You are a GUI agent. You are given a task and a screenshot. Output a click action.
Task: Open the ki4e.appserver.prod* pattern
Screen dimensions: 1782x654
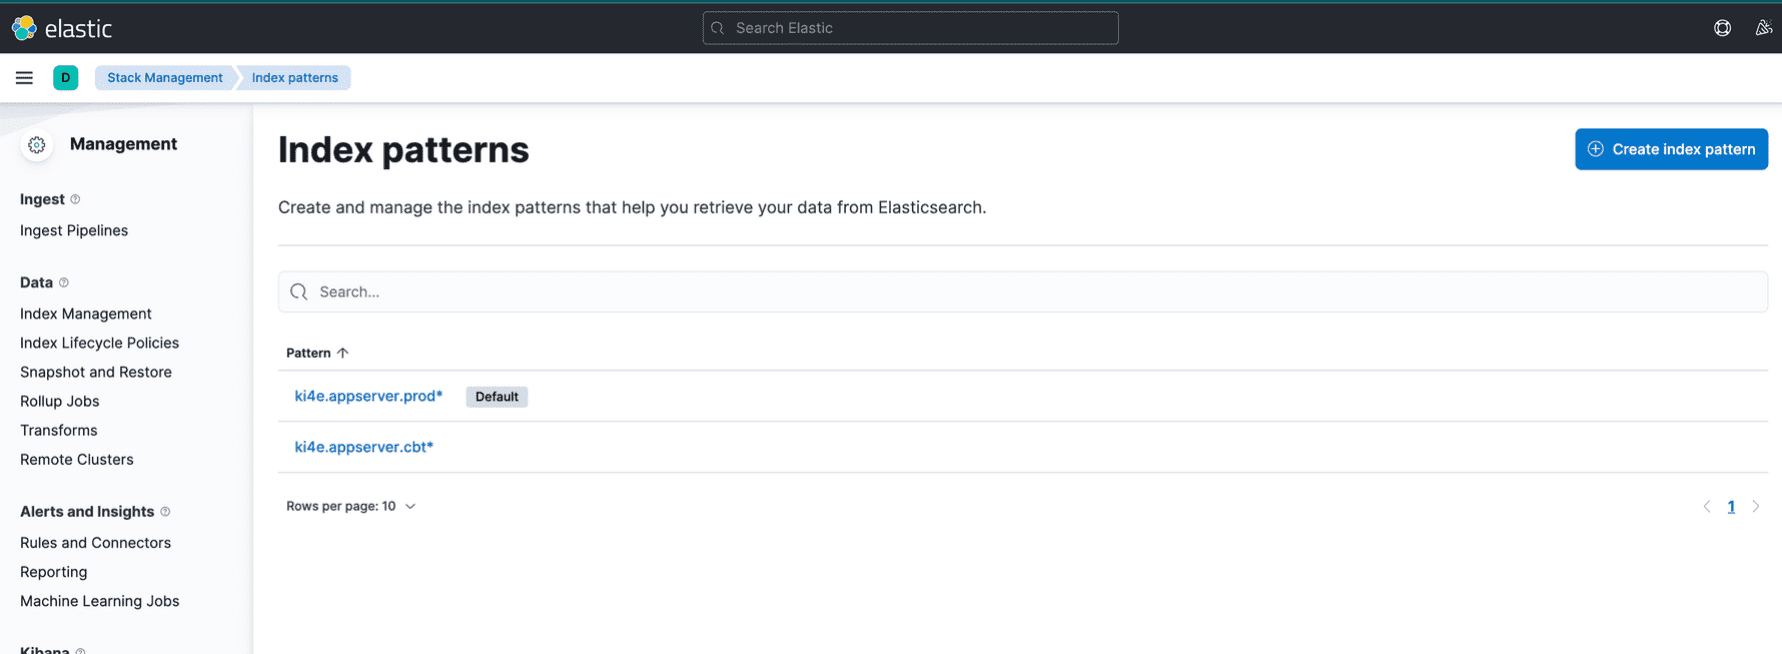(x=368, y=396)
